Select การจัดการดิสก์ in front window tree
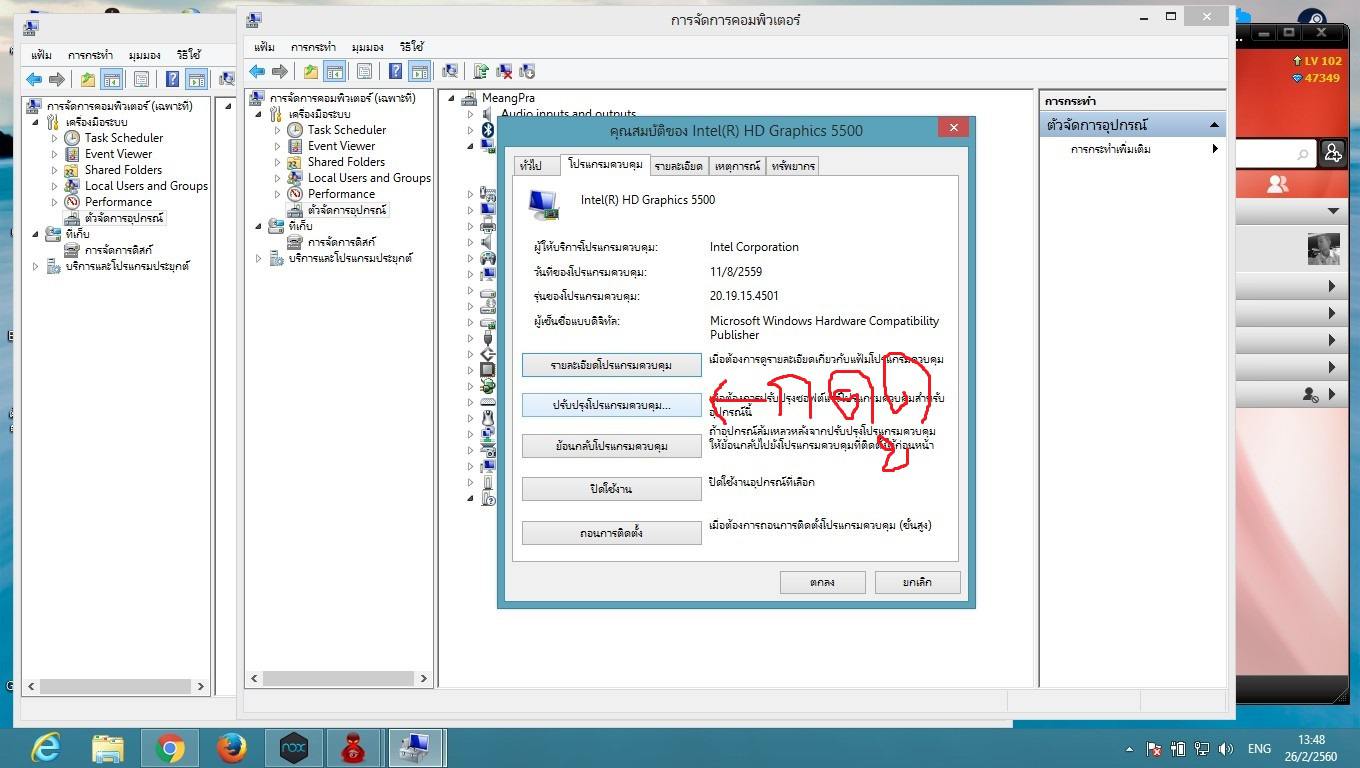1360x768 pixels. click(342, 242)
